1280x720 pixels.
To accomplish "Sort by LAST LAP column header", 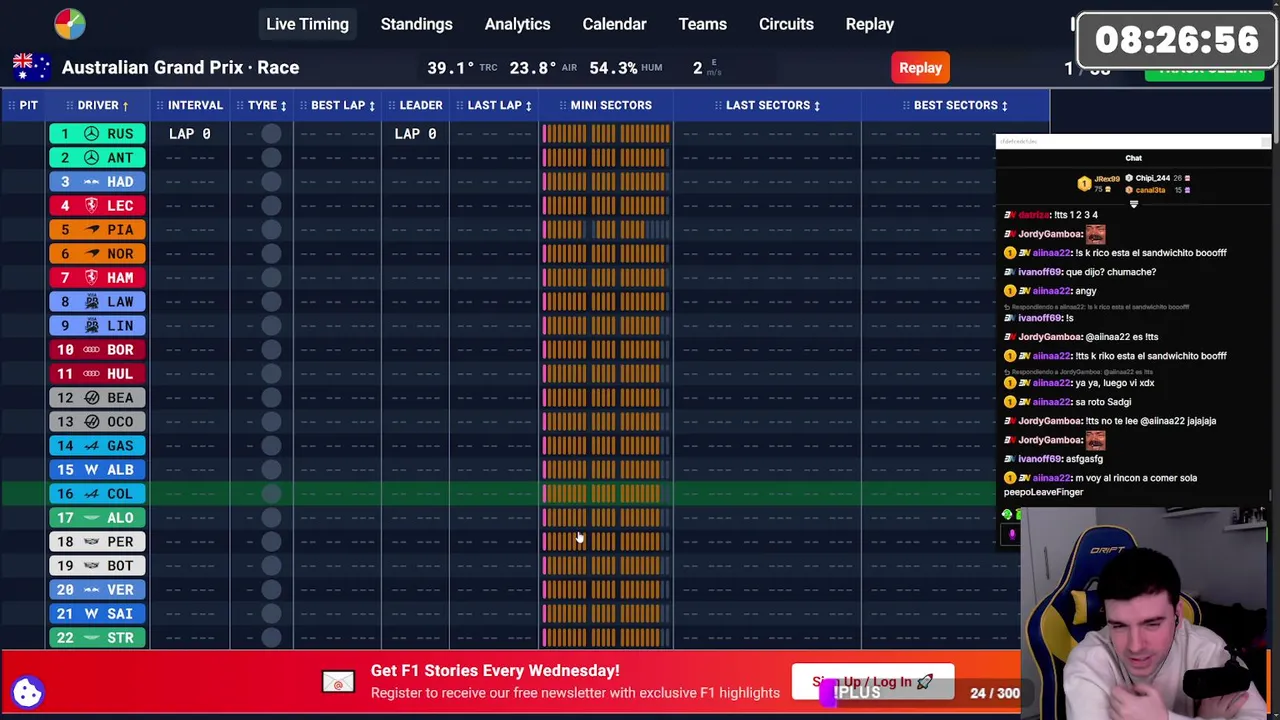I will (494, 105).
